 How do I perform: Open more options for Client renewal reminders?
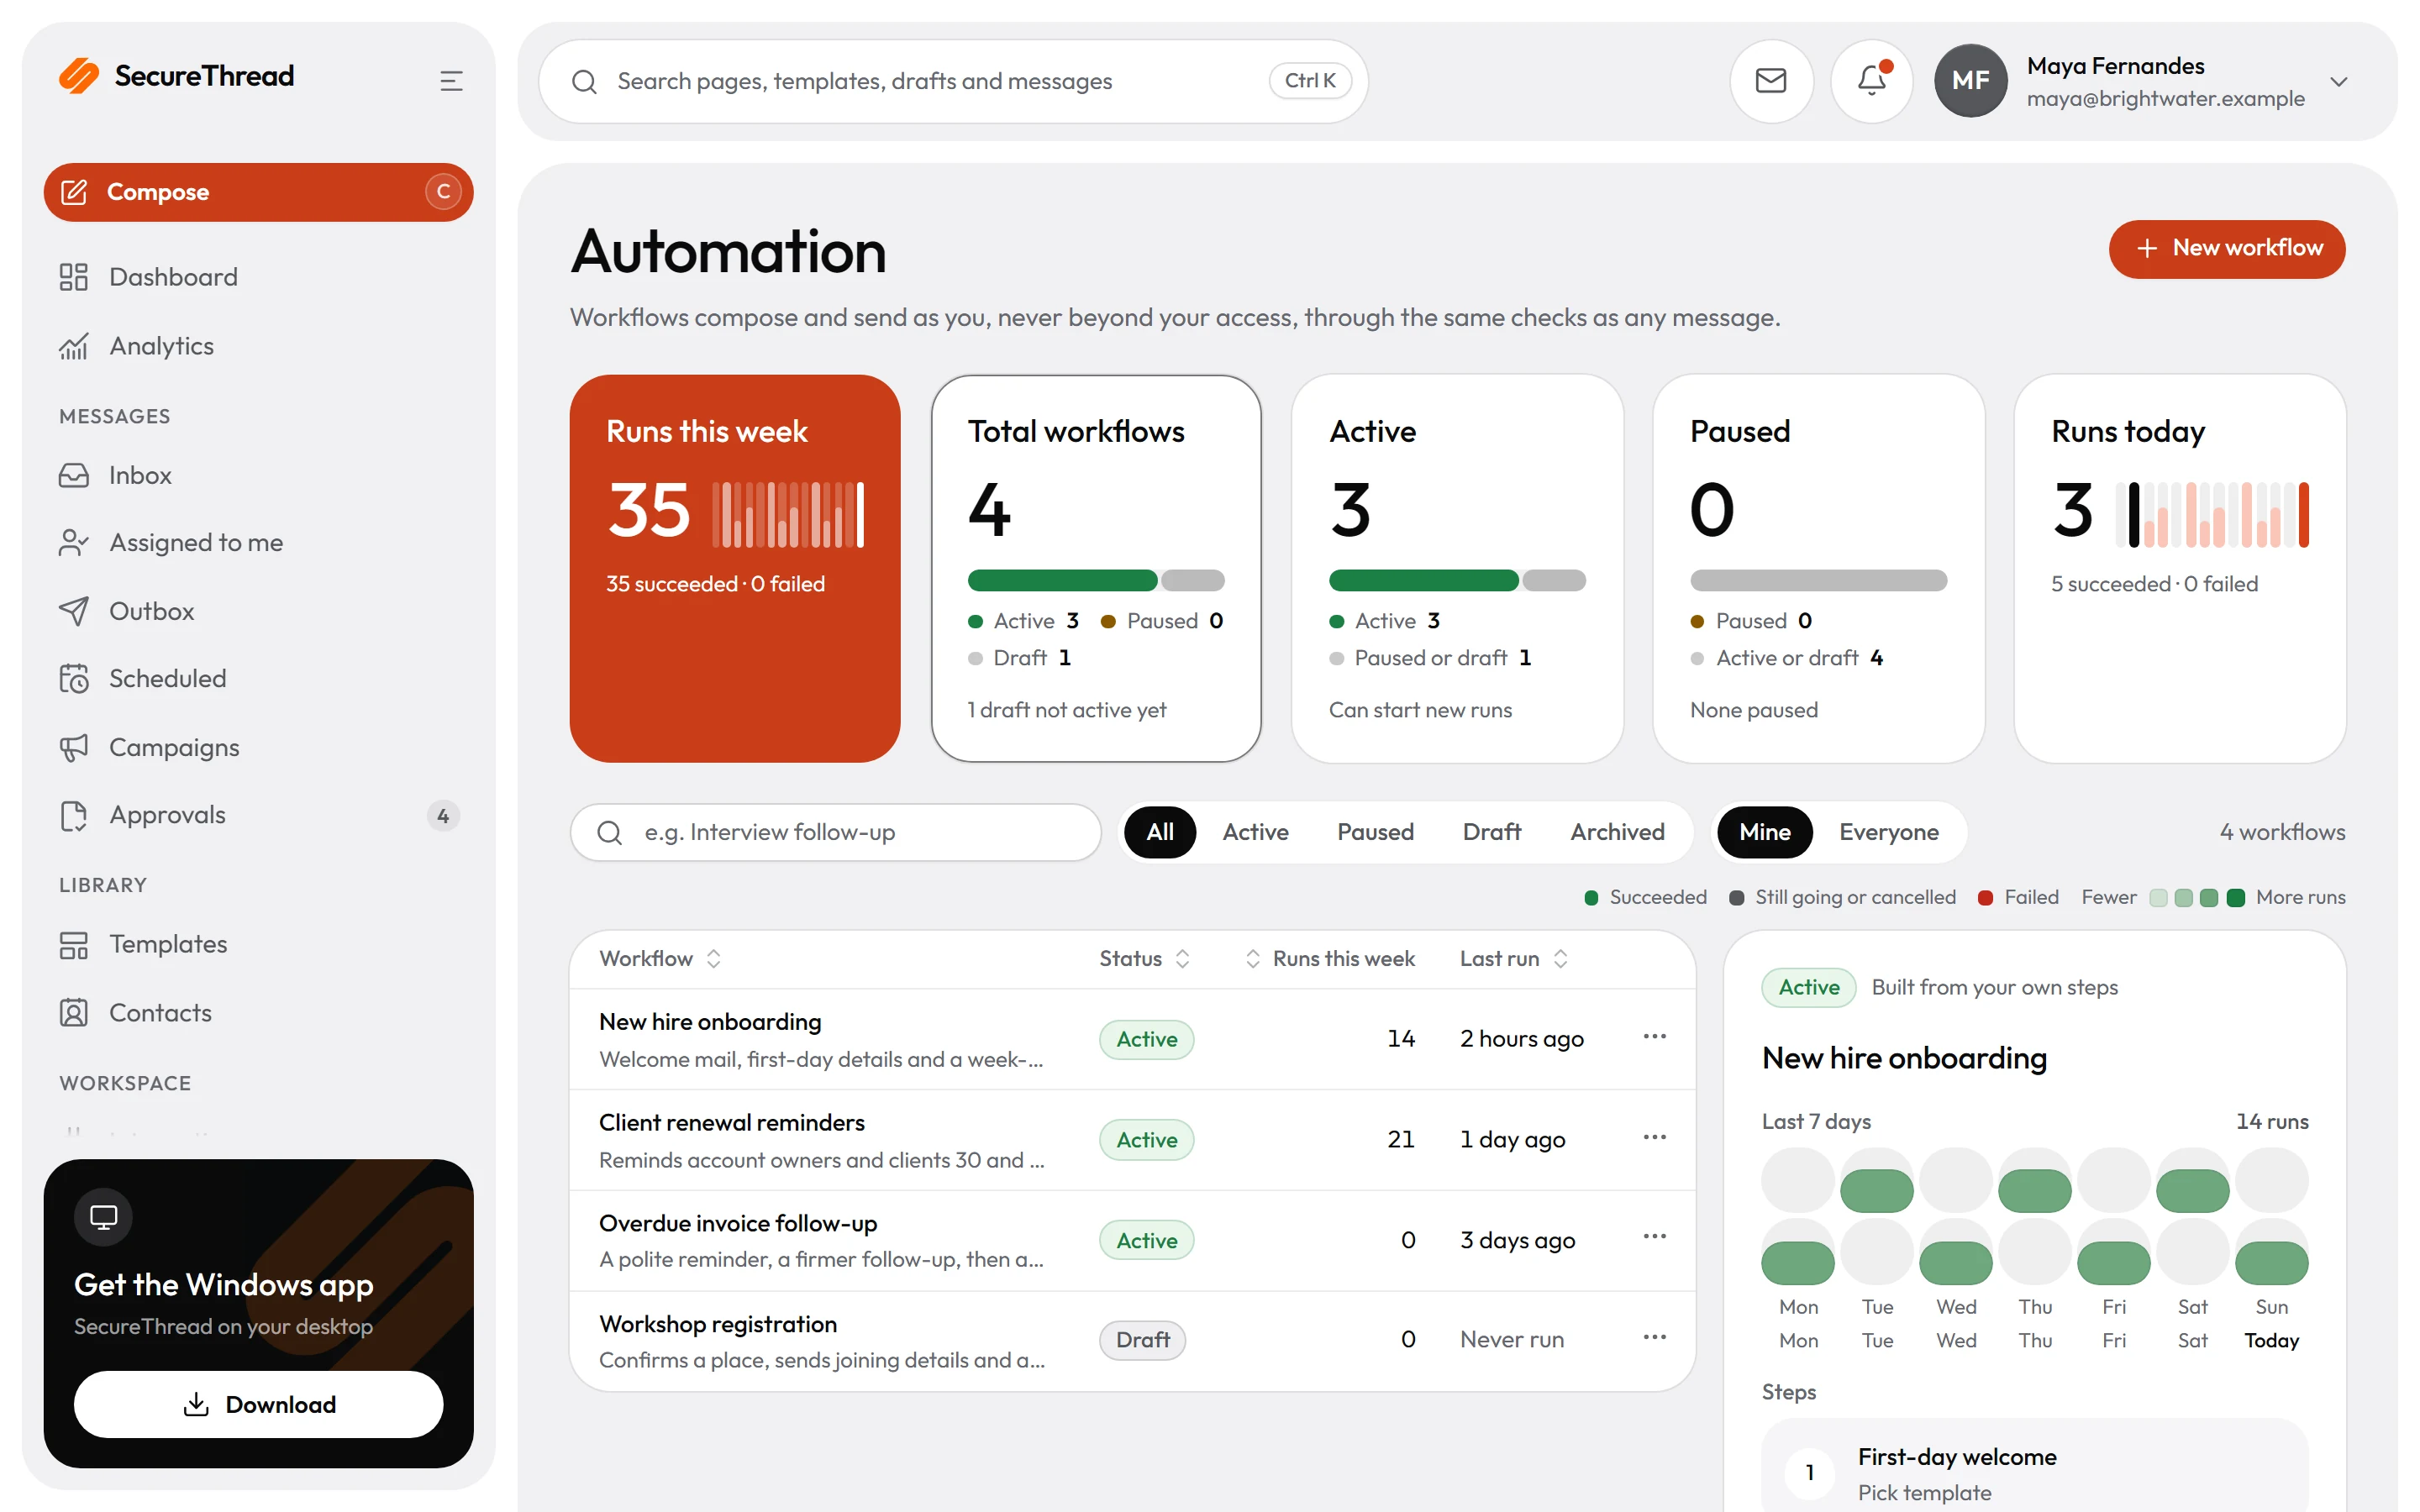pyautogui.click(x=1654, y=1137)
